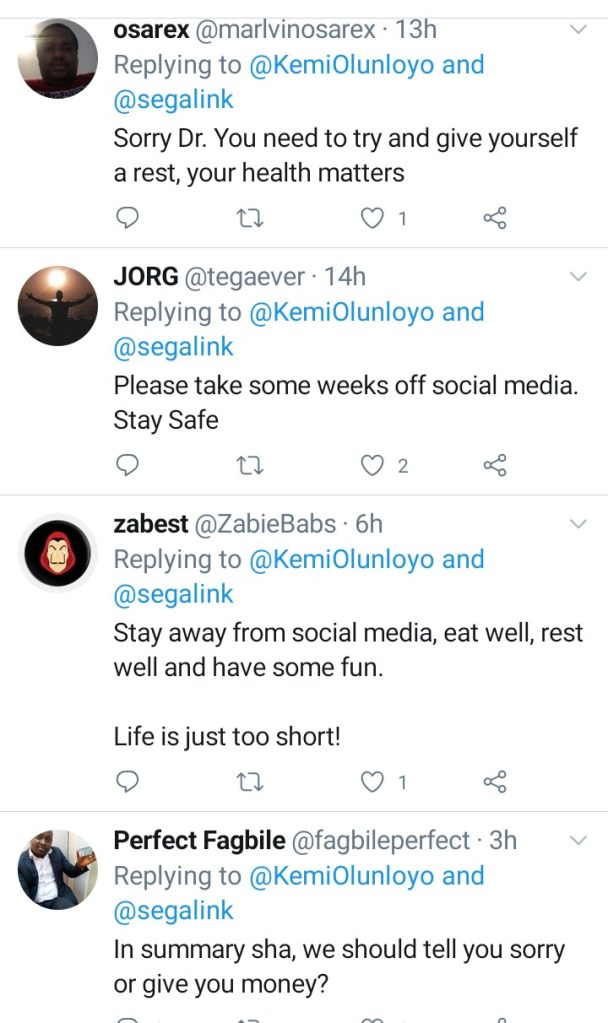Share osarex's tweet

click(x=495, y=217)
